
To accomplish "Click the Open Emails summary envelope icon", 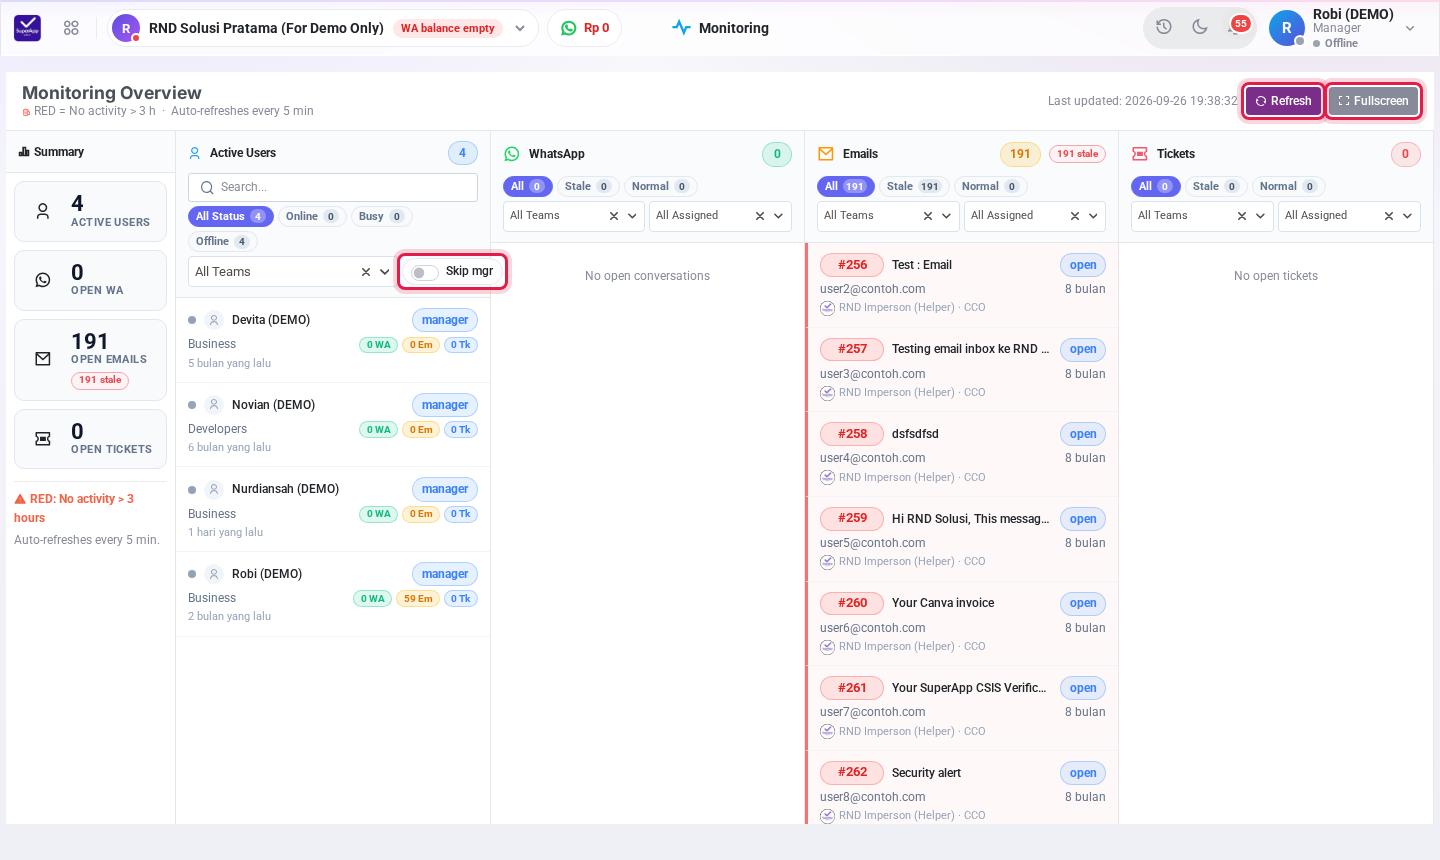I will [43, 358].
